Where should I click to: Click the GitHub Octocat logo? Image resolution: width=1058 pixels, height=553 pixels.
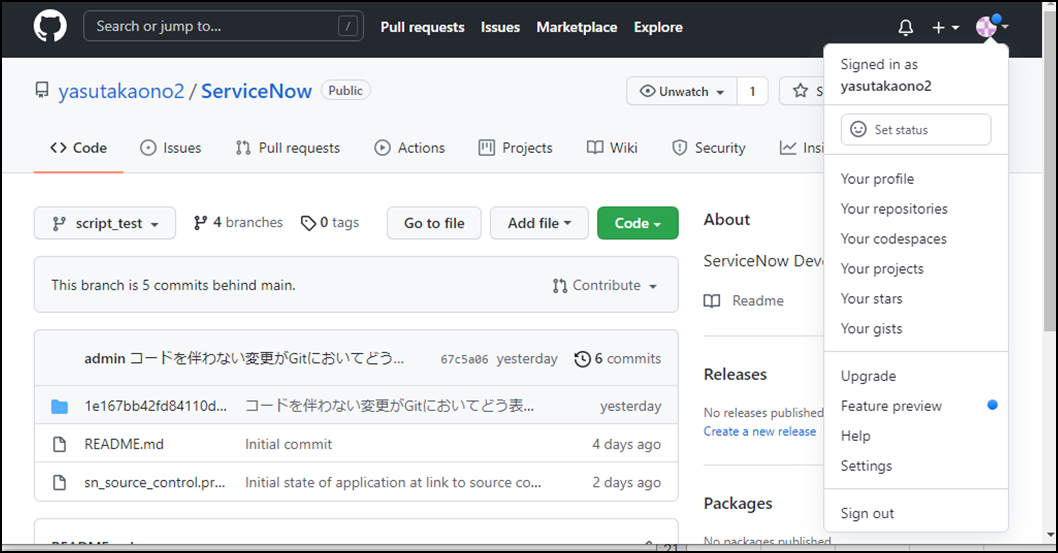click(x=50, y=27)
